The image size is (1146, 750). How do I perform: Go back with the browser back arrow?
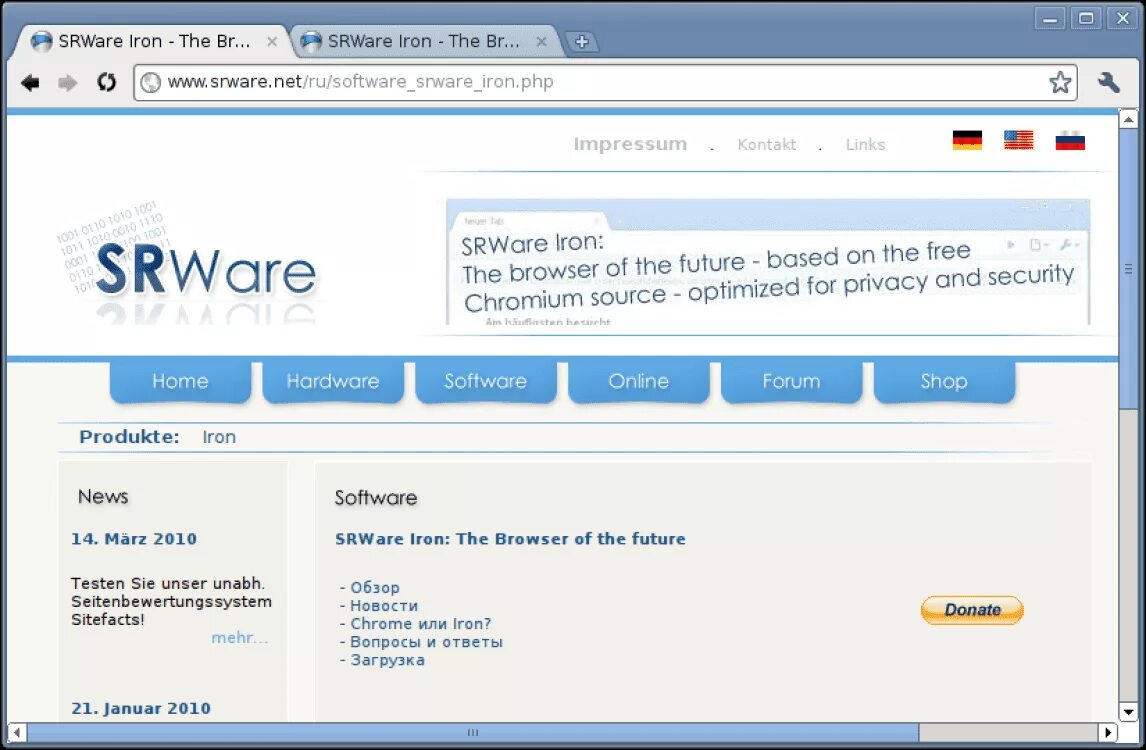(x=30, y=83)
